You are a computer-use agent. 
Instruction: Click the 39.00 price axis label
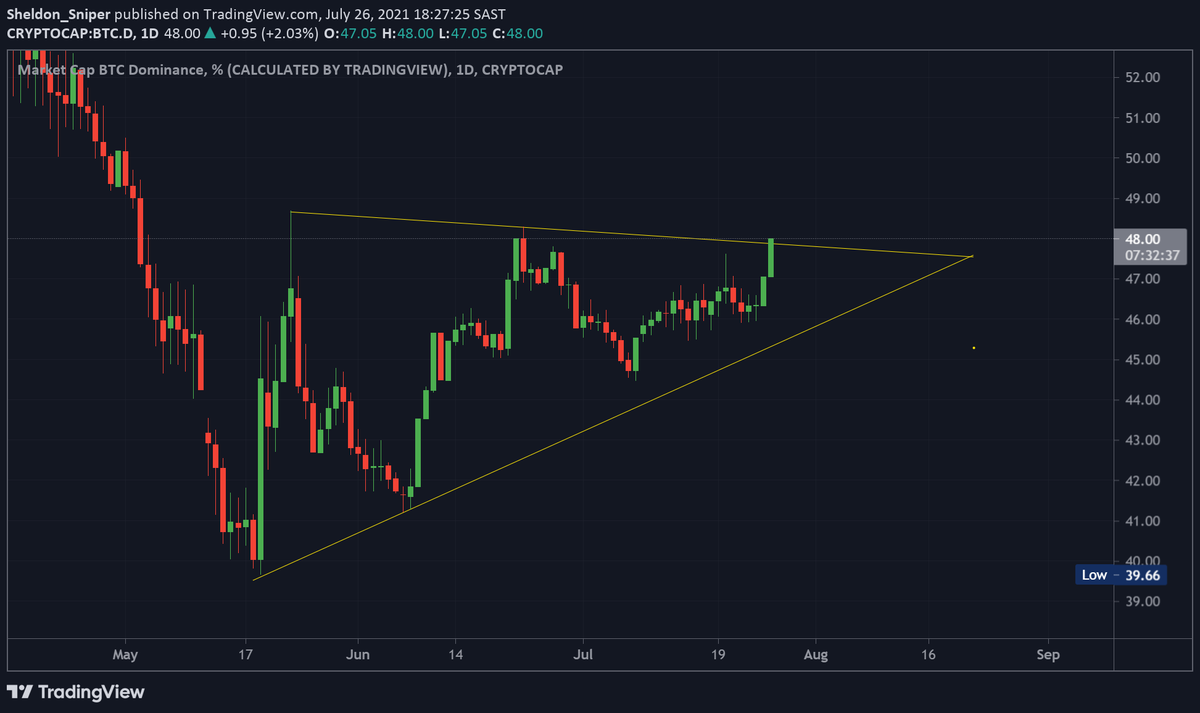pos(1143,602)
